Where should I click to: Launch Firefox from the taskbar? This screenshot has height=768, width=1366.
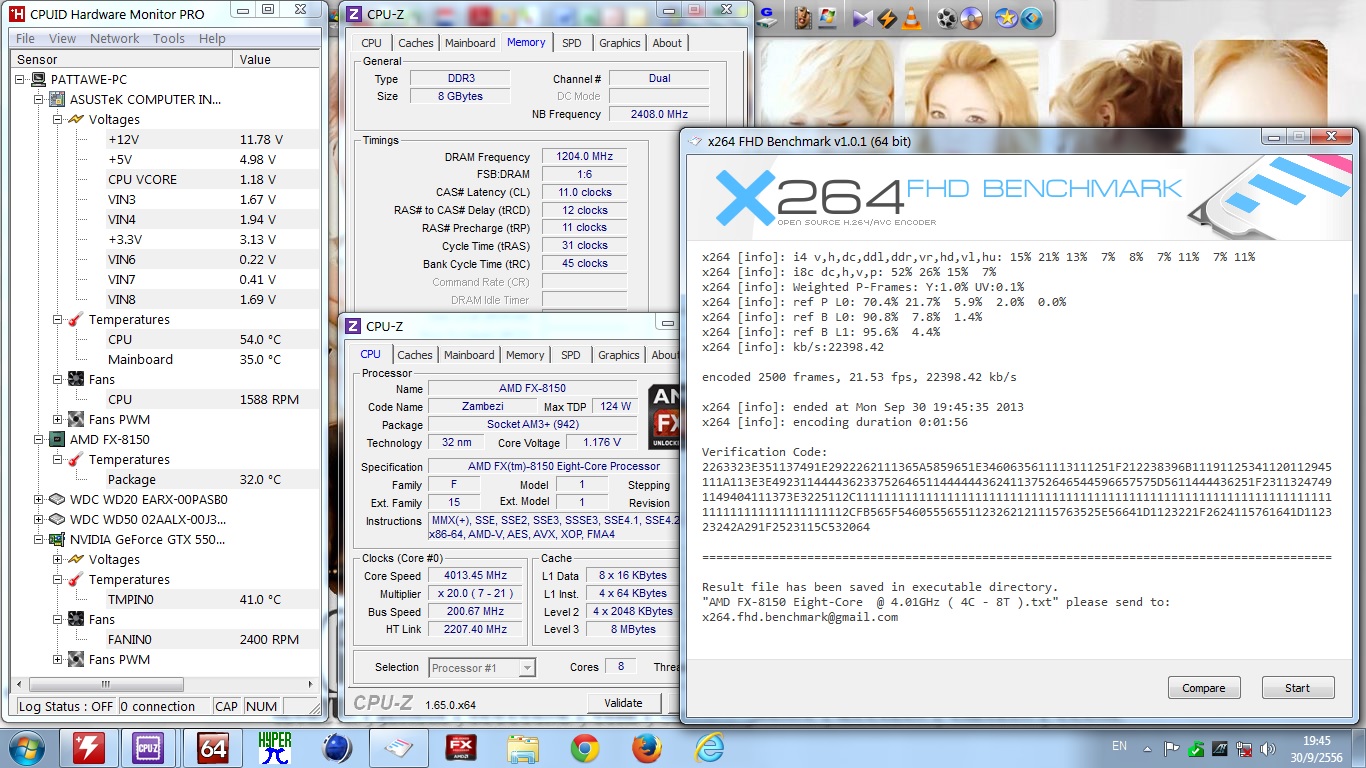(x=647, y=747)
